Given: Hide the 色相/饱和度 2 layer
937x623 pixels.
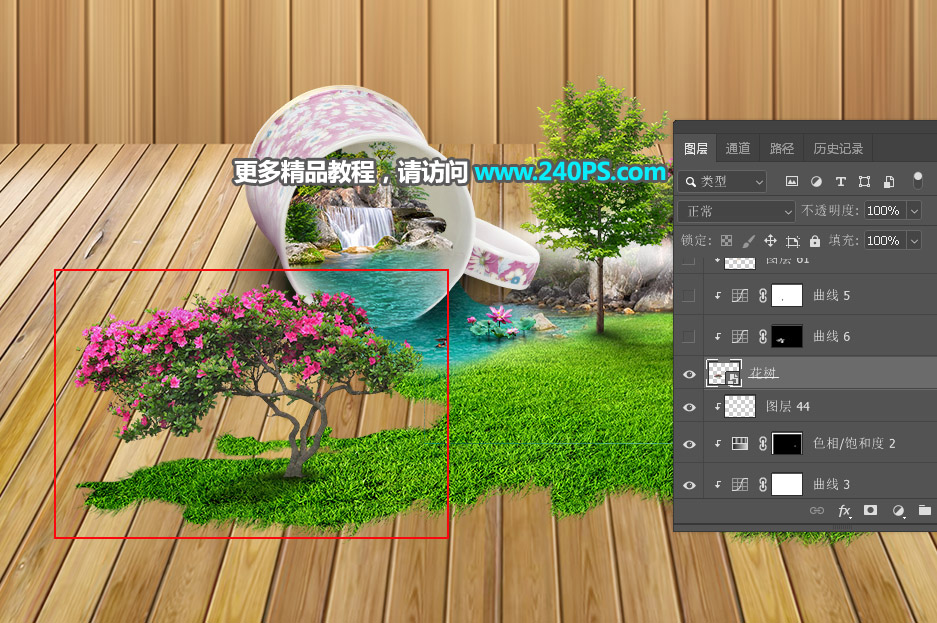Looking at the screenshot, I should (x=689, y=444).
